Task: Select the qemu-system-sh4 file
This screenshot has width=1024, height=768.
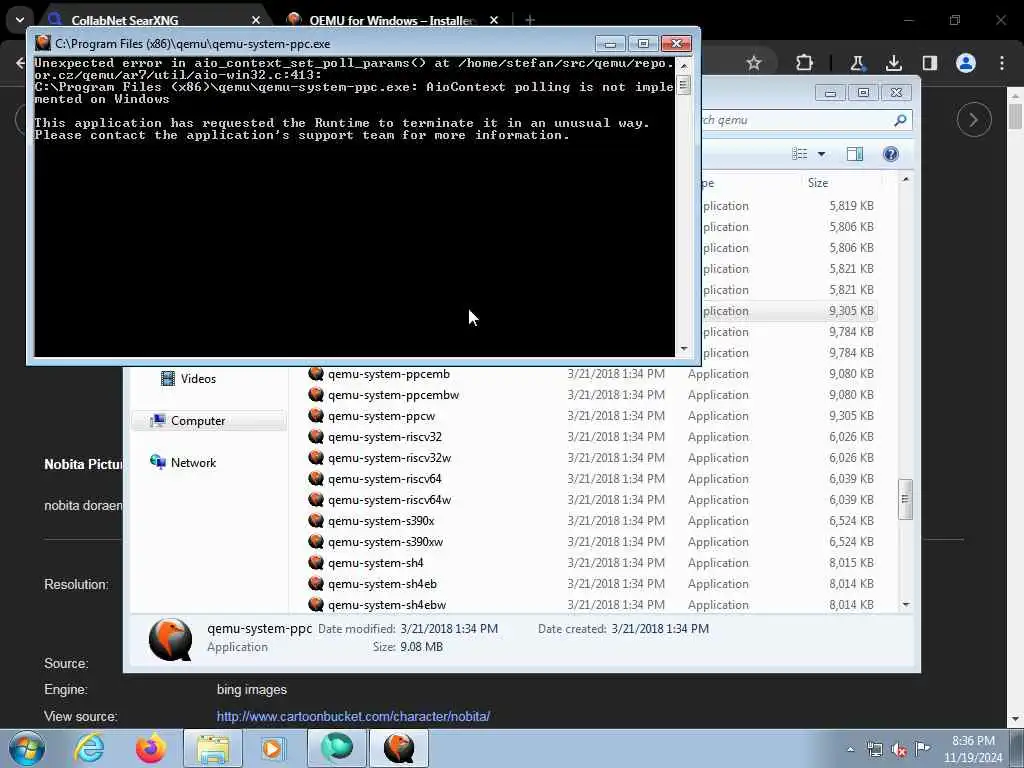Action: tap(376, 562)
